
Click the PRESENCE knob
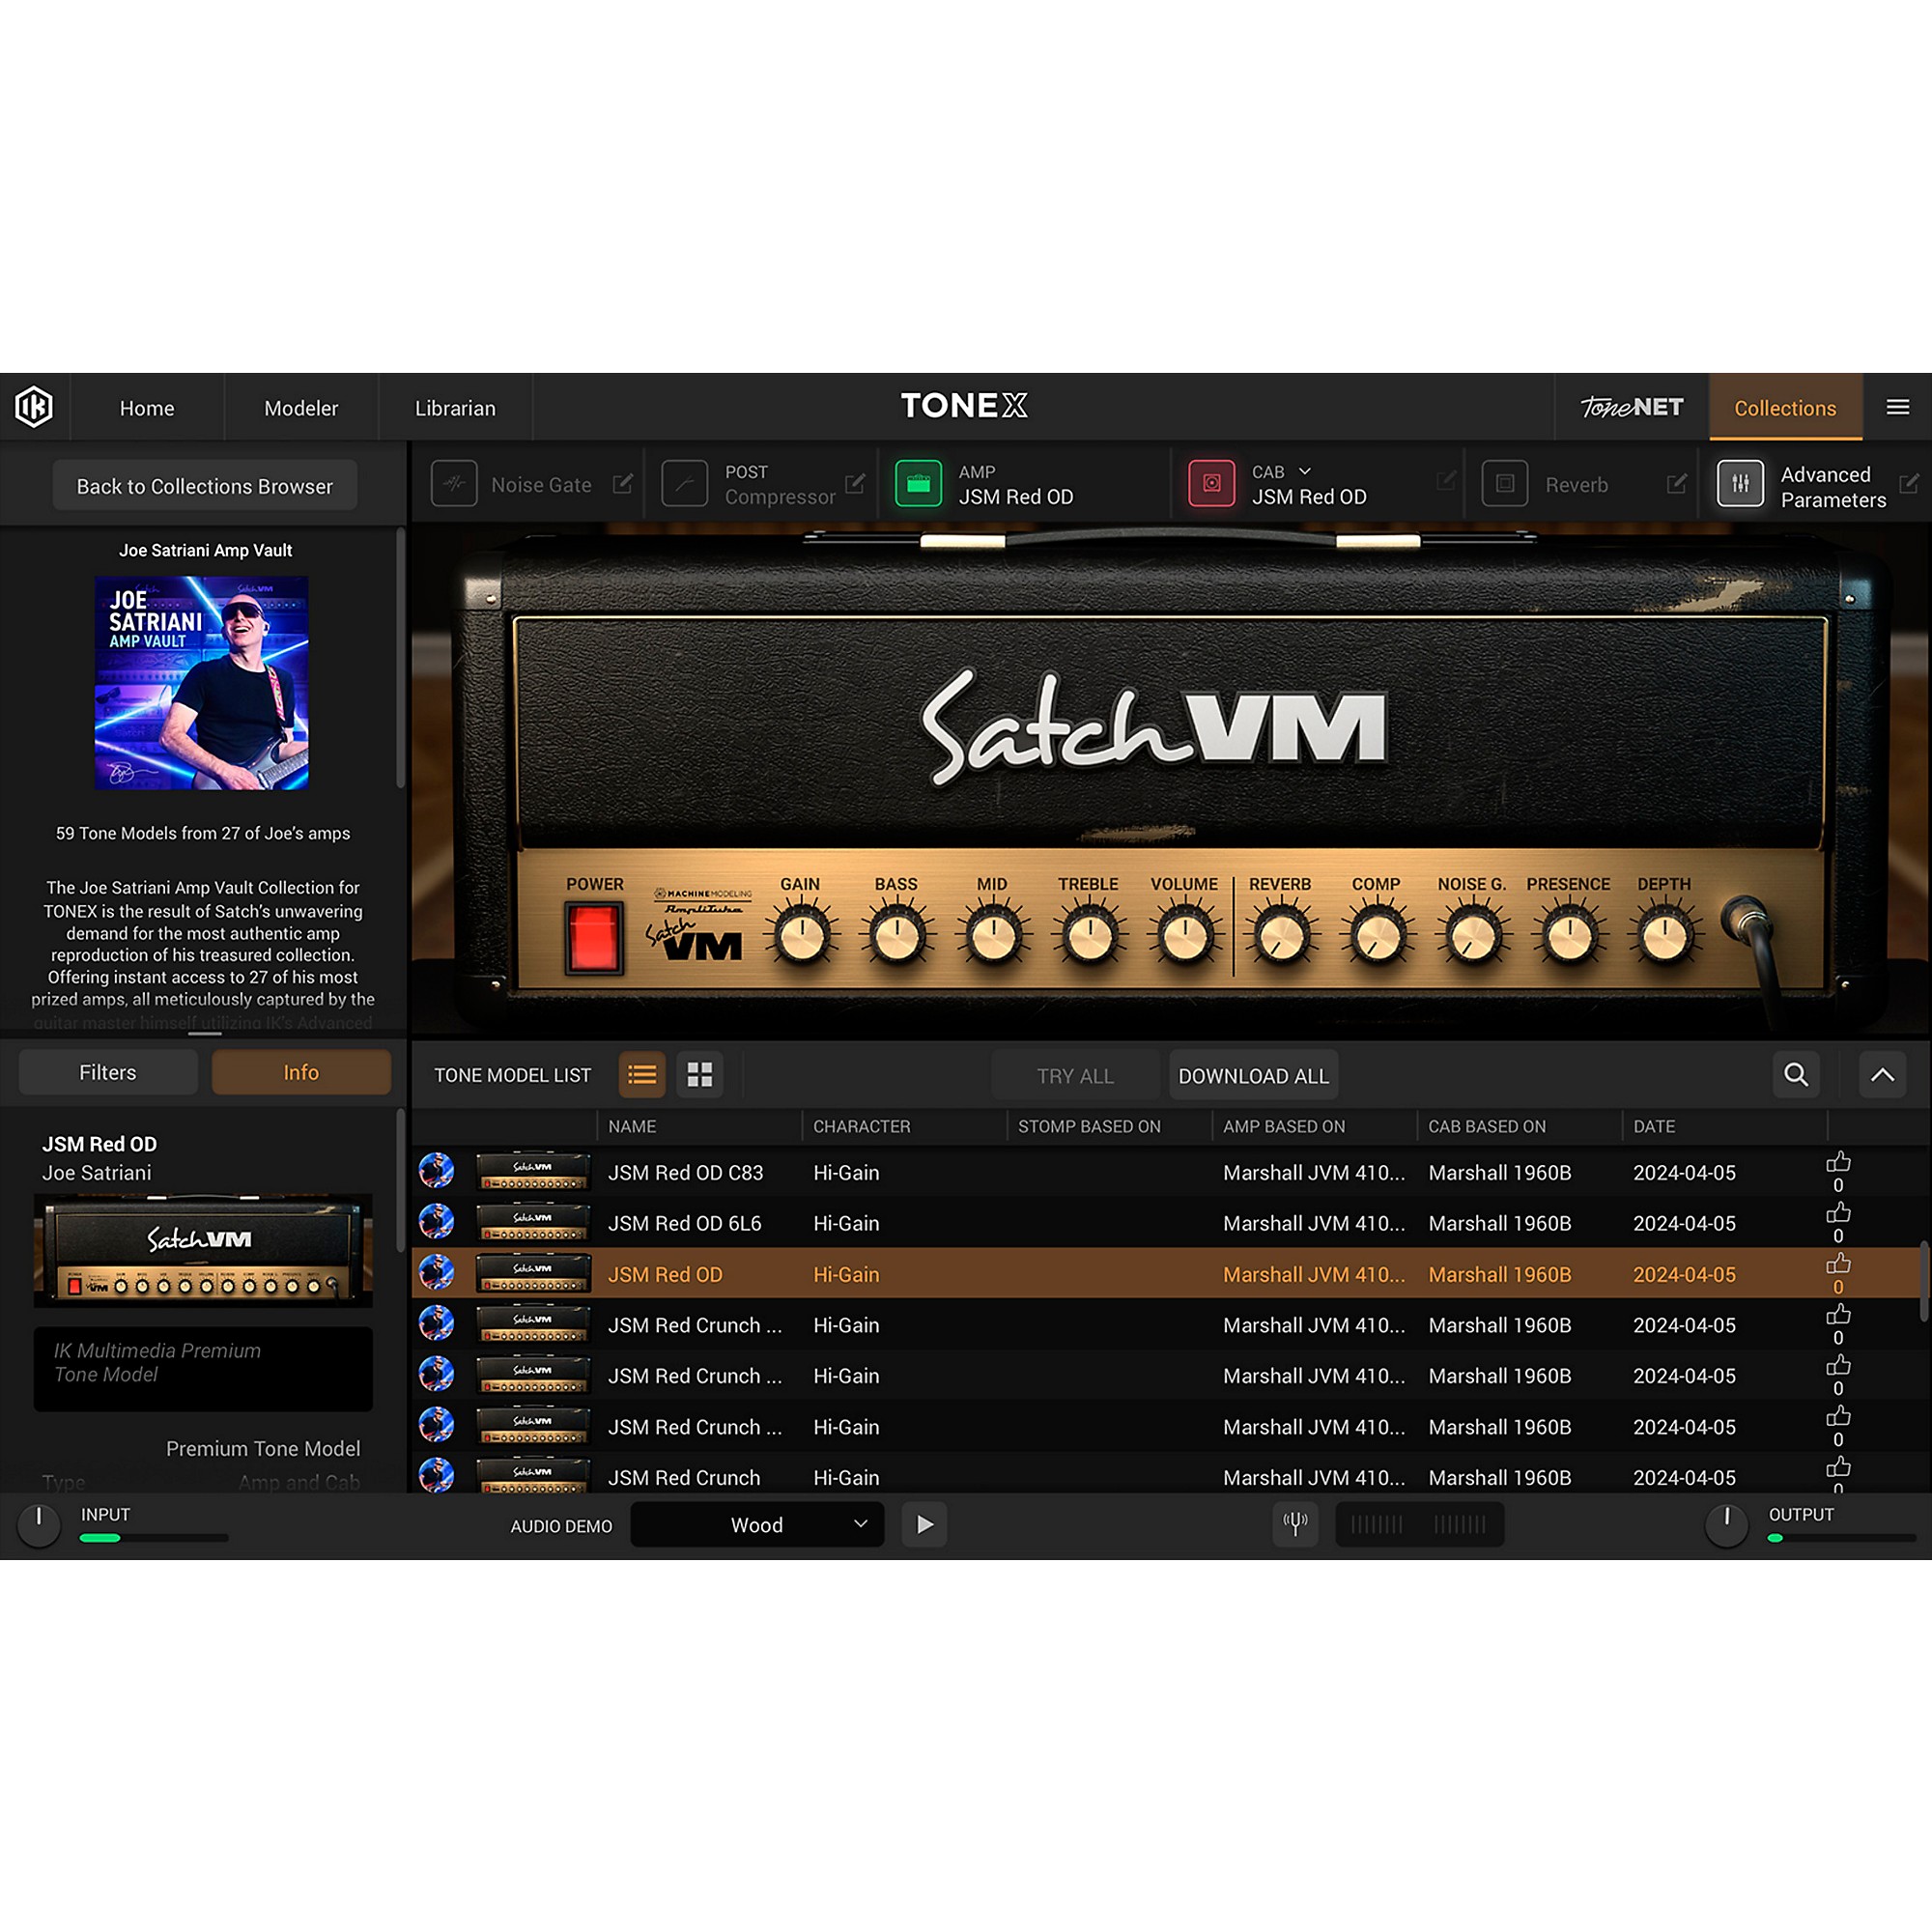[1569, 937]
